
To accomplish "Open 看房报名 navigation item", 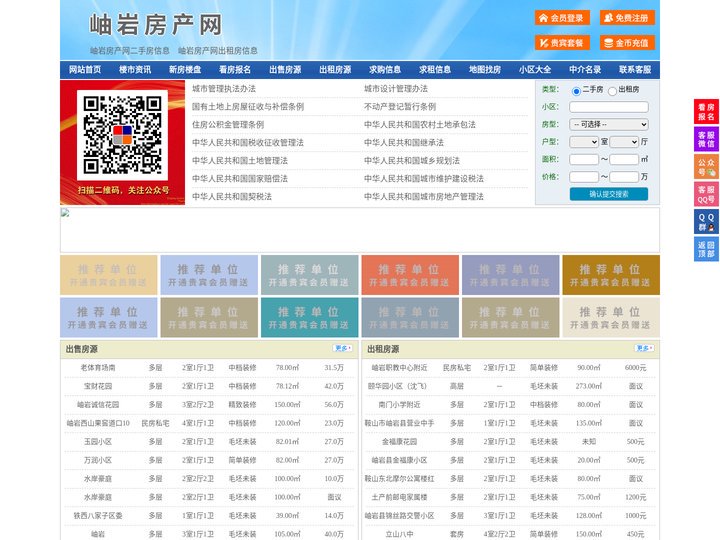I will click(235, 70).
